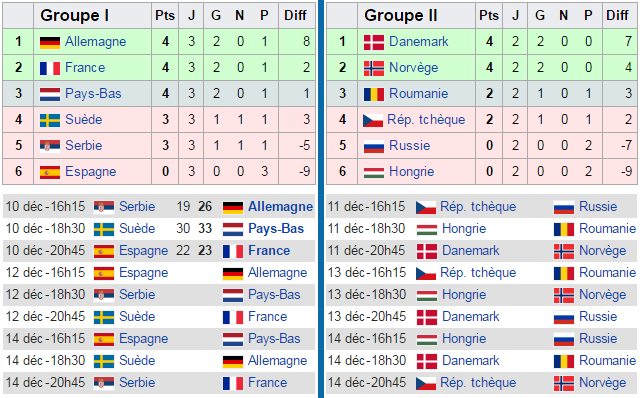This screenshot has height=398, width=640.
Task: Click Suède in the 10 déc 18h30 match
Action: [x=137, y=229]
